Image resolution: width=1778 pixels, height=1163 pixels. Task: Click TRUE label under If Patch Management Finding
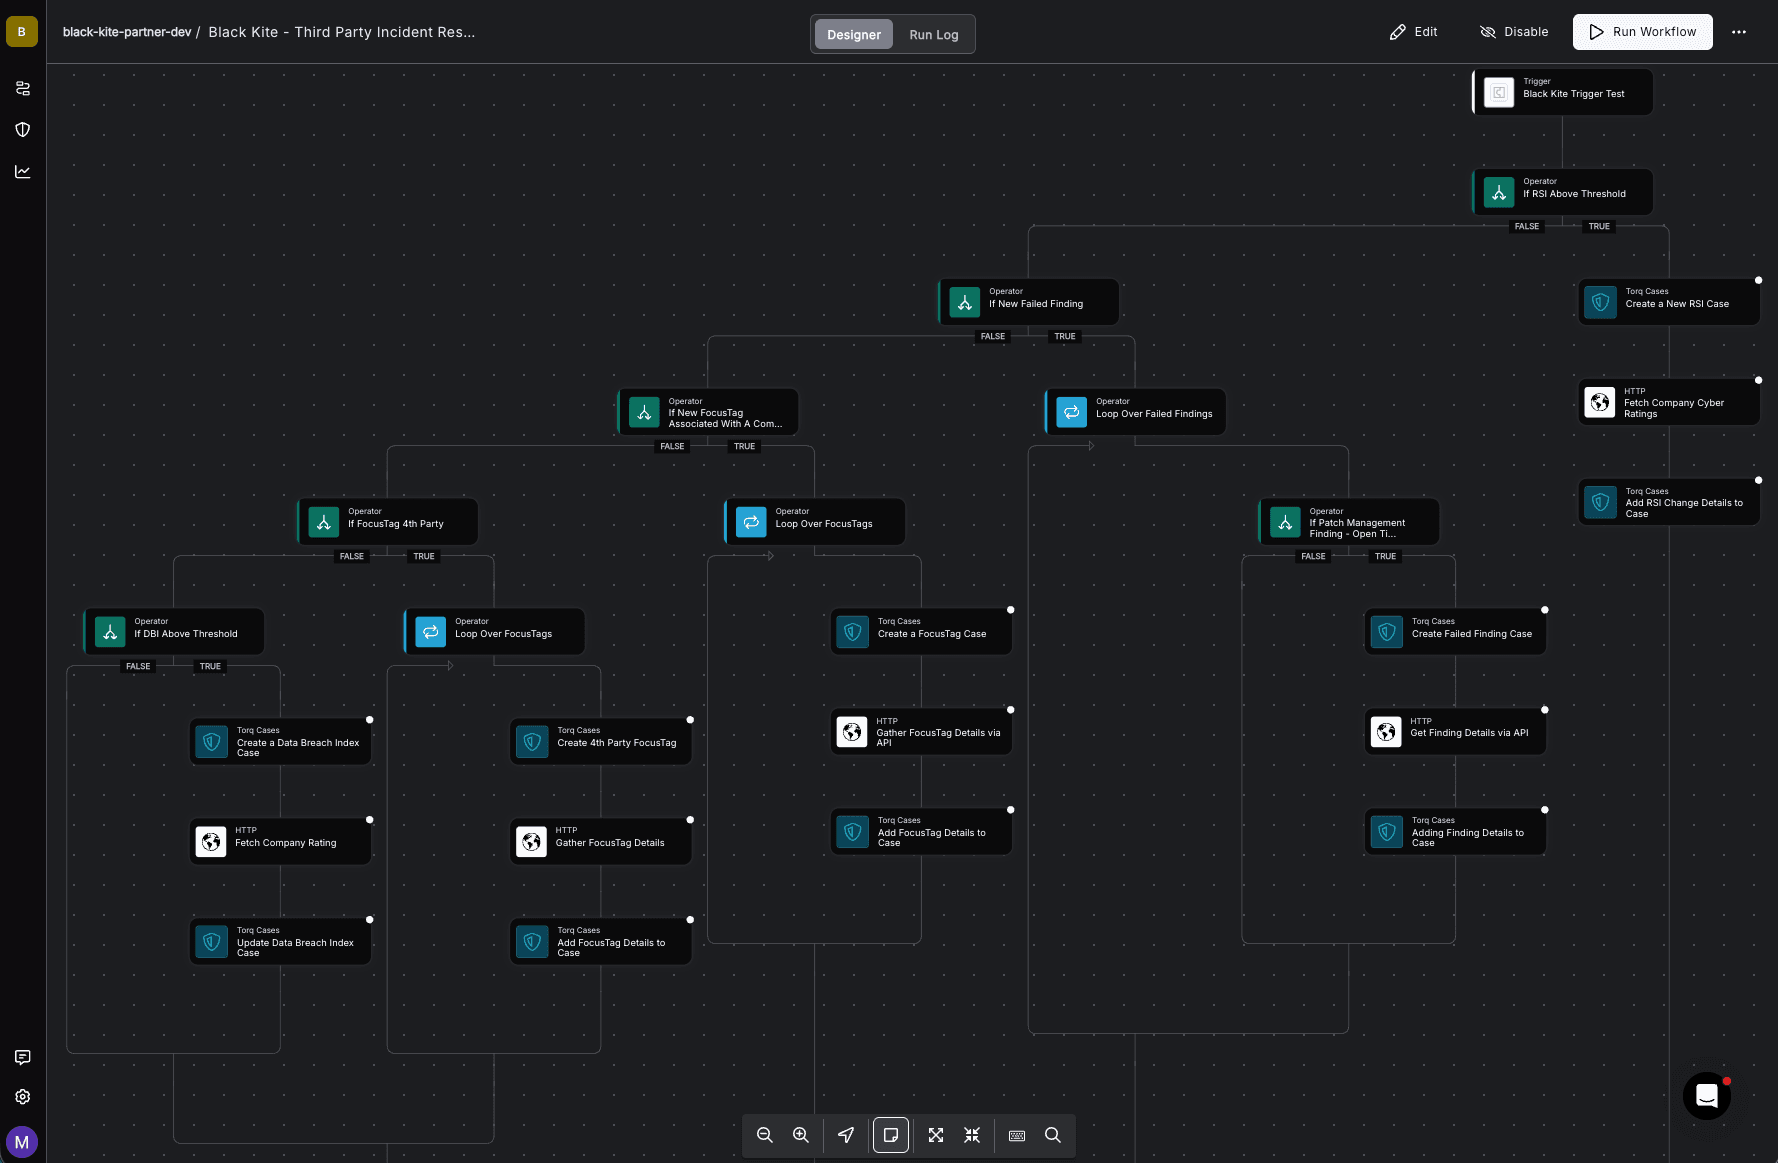[x=1385, y=556]
